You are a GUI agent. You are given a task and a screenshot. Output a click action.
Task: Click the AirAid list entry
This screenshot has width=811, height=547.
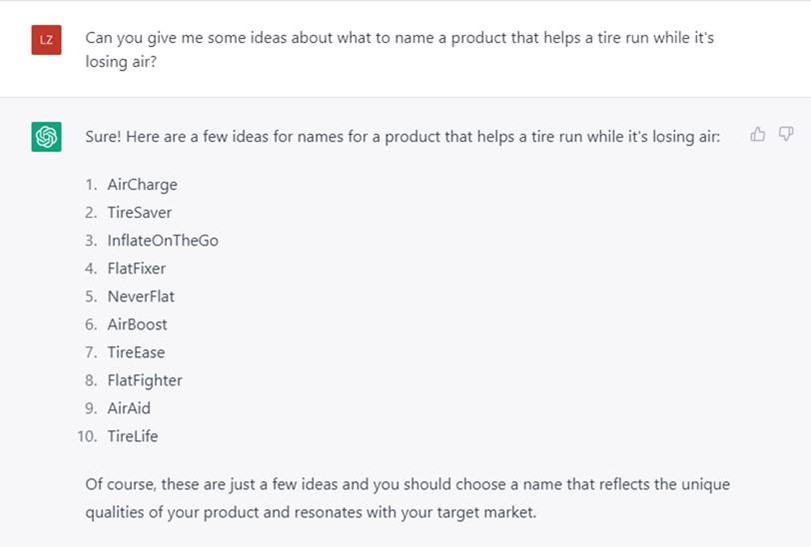[x=129, y=408]
